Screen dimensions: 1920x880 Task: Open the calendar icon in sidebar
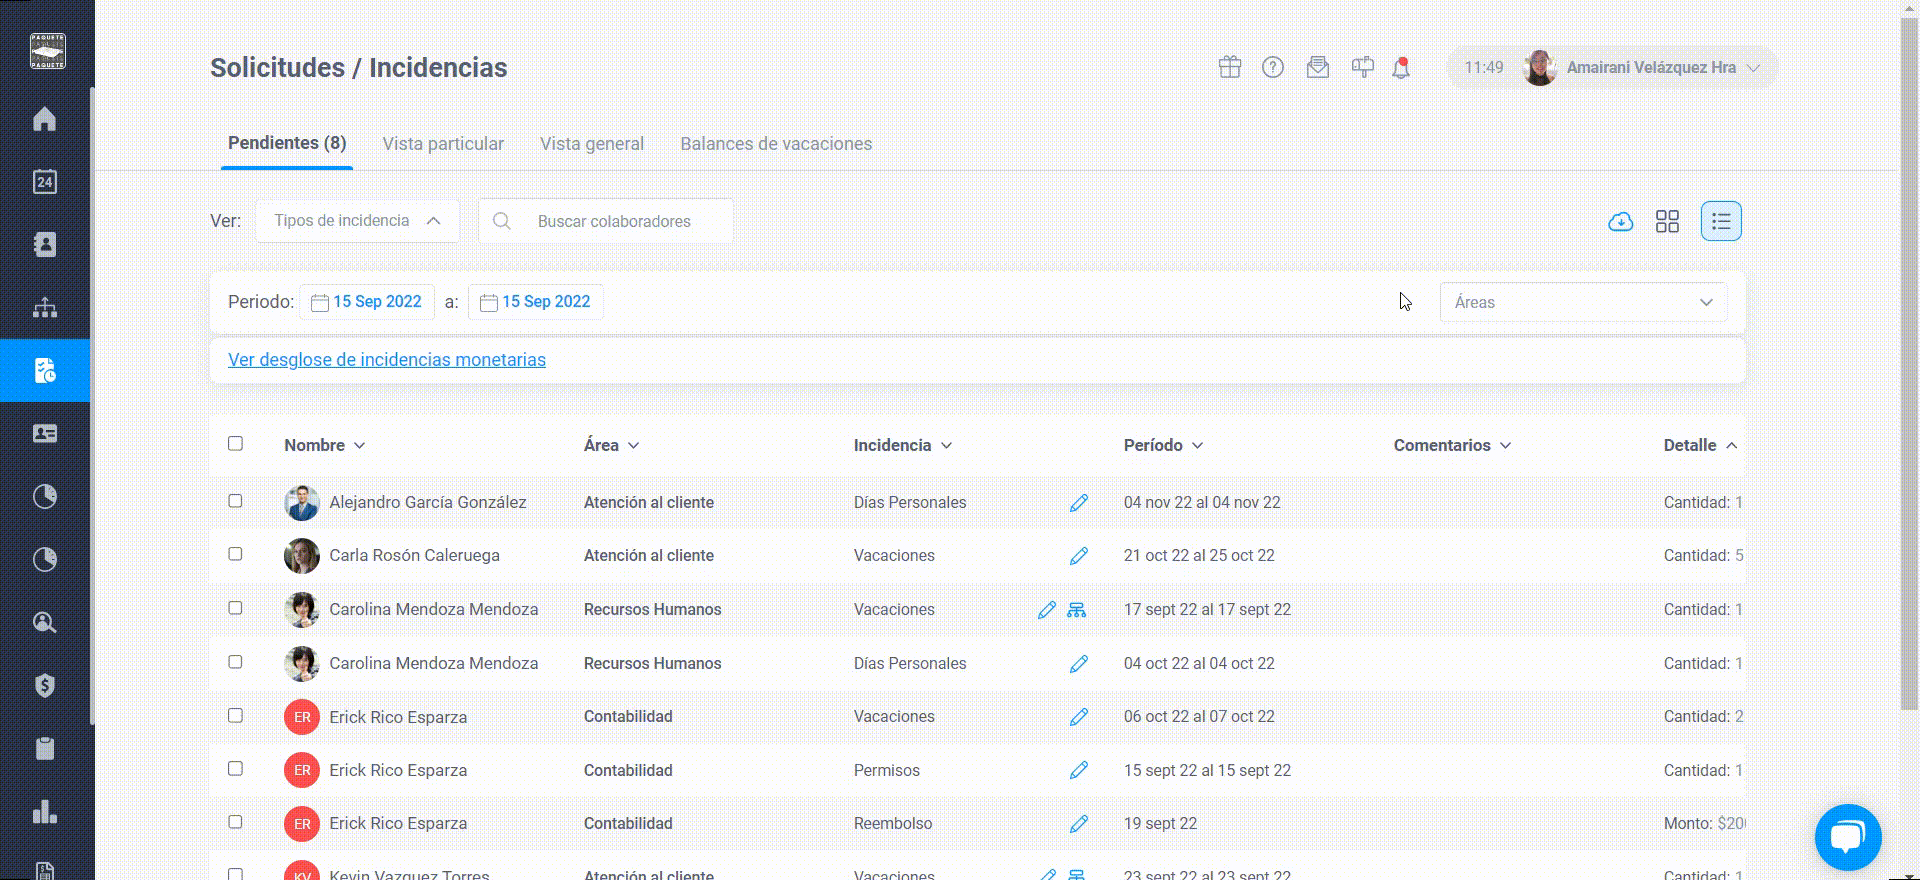click(44, 182)
